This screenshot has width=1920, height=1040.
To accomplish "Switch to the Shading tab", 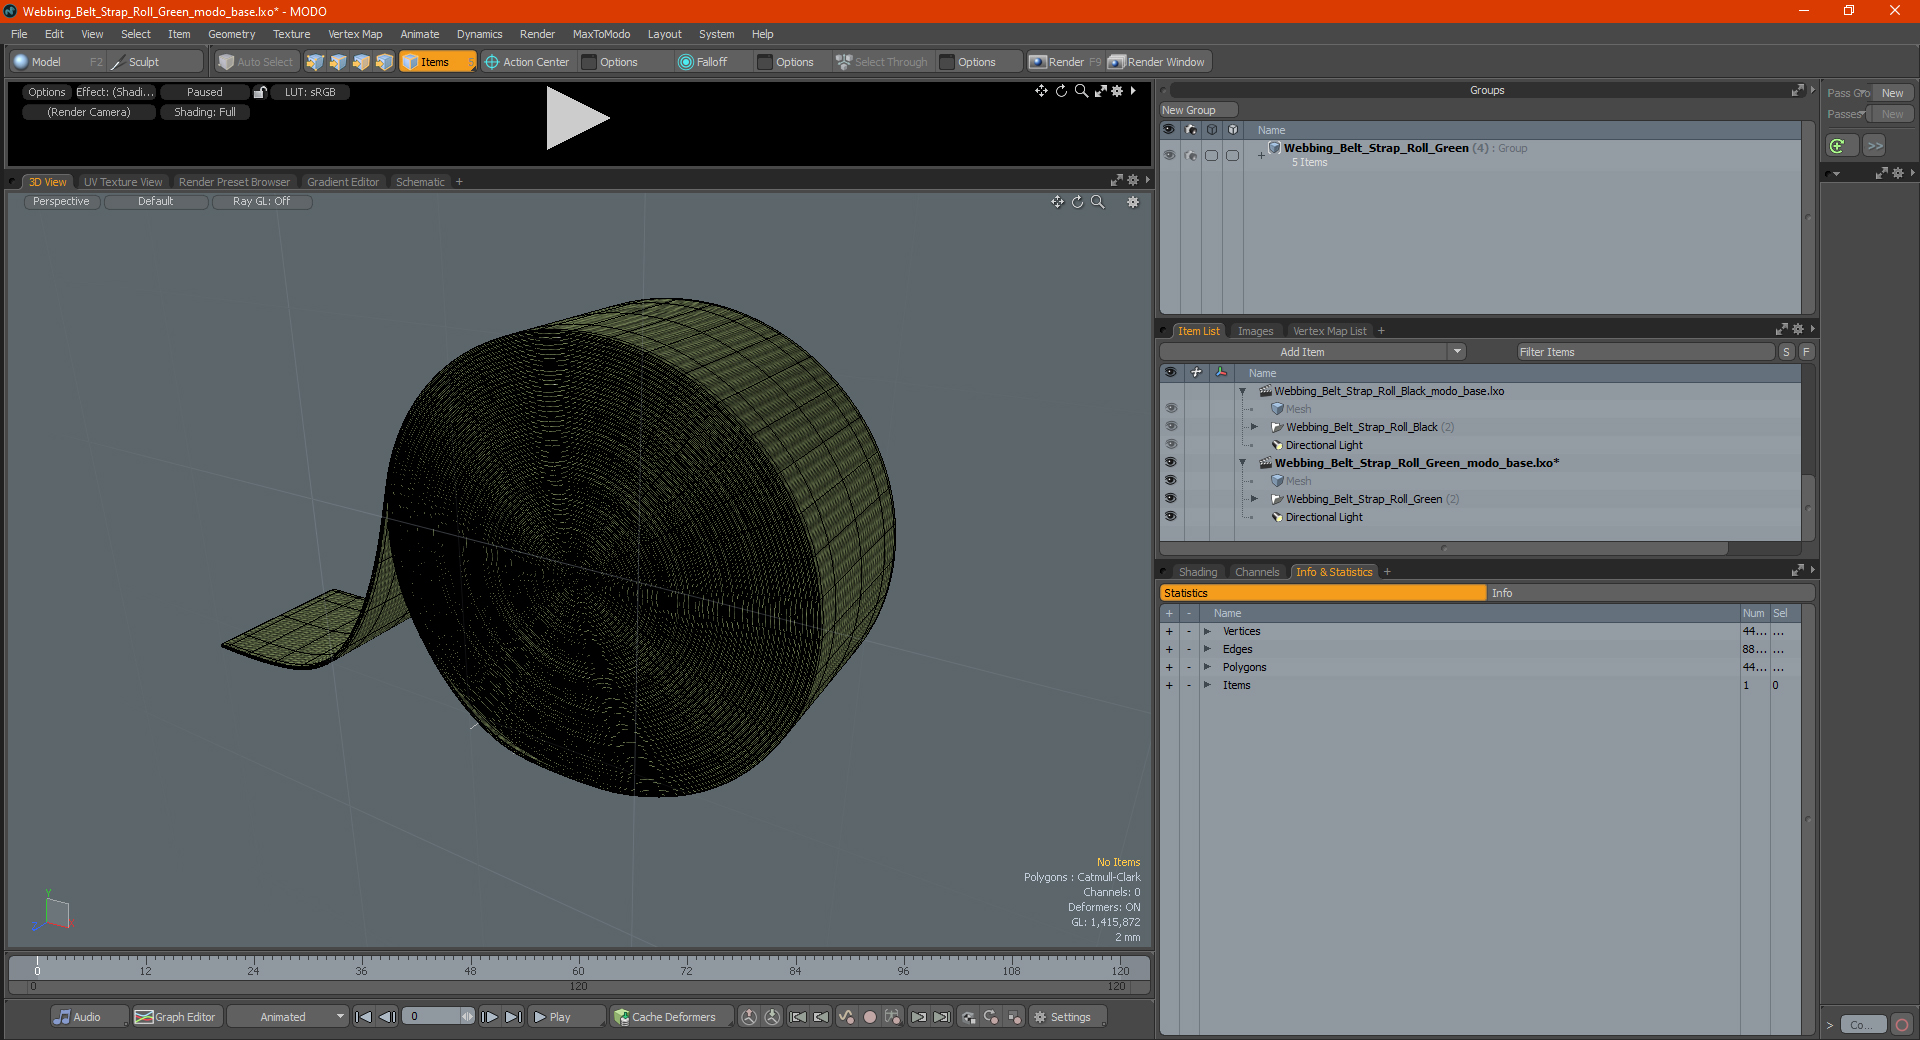I will tap(1198, 572).
